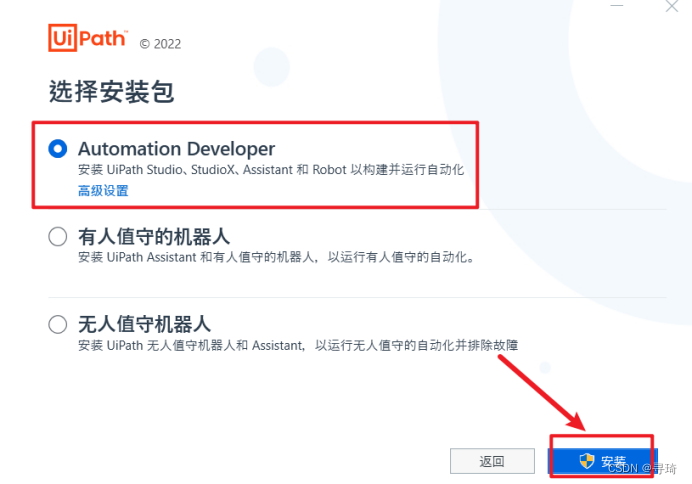The height and width of the screenshot is (484, 692).
Task: Click the 选择安装包 title
Action: [112, 92]
